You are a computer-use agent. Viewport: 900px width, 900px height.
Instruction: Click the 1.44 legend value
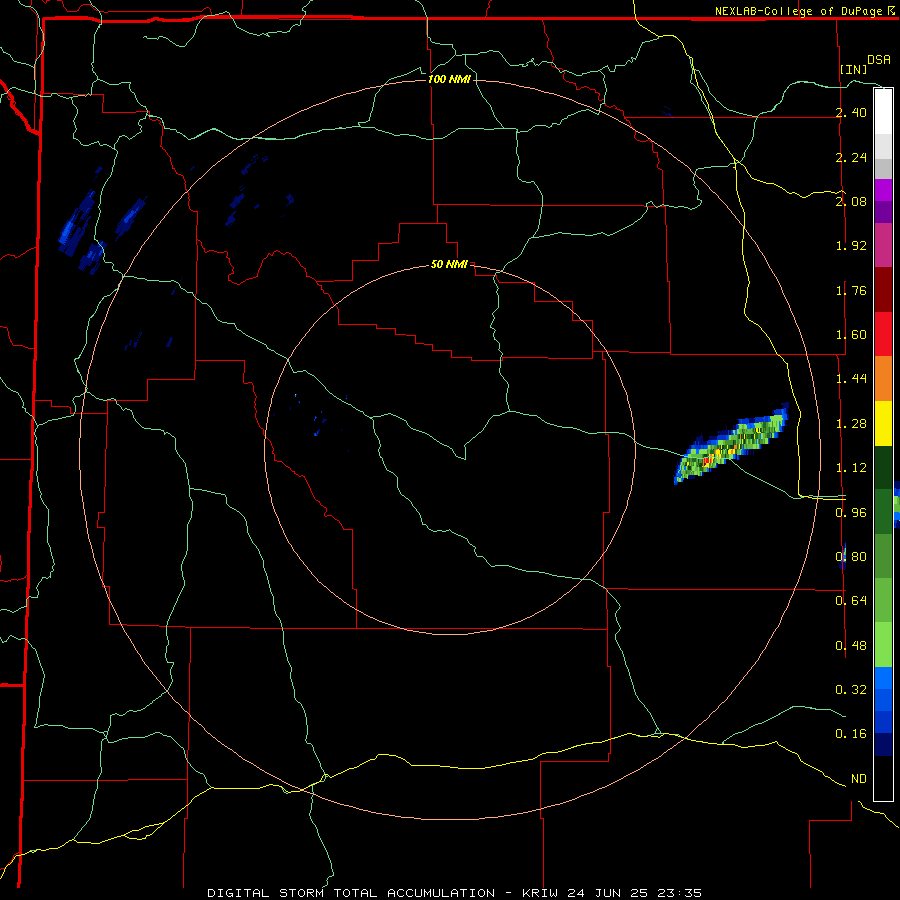point(851,379)
